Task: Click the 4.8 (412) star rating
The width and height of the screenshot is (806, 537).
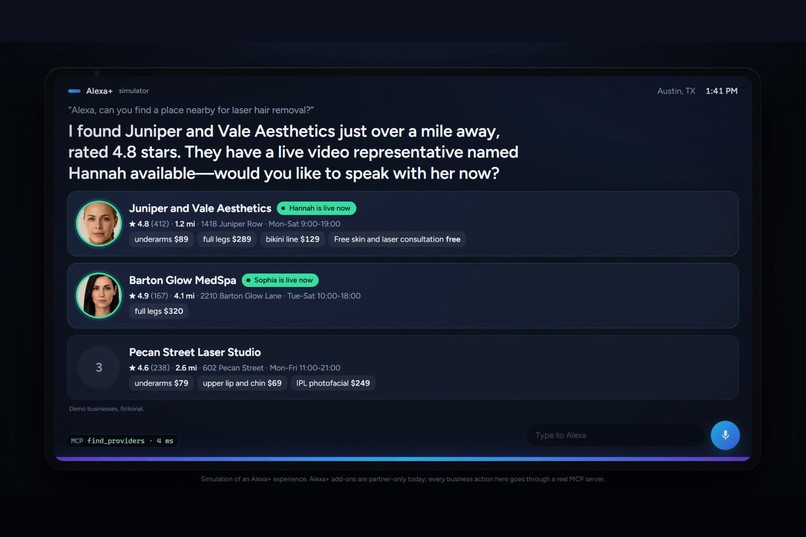Action: [149, 224]
